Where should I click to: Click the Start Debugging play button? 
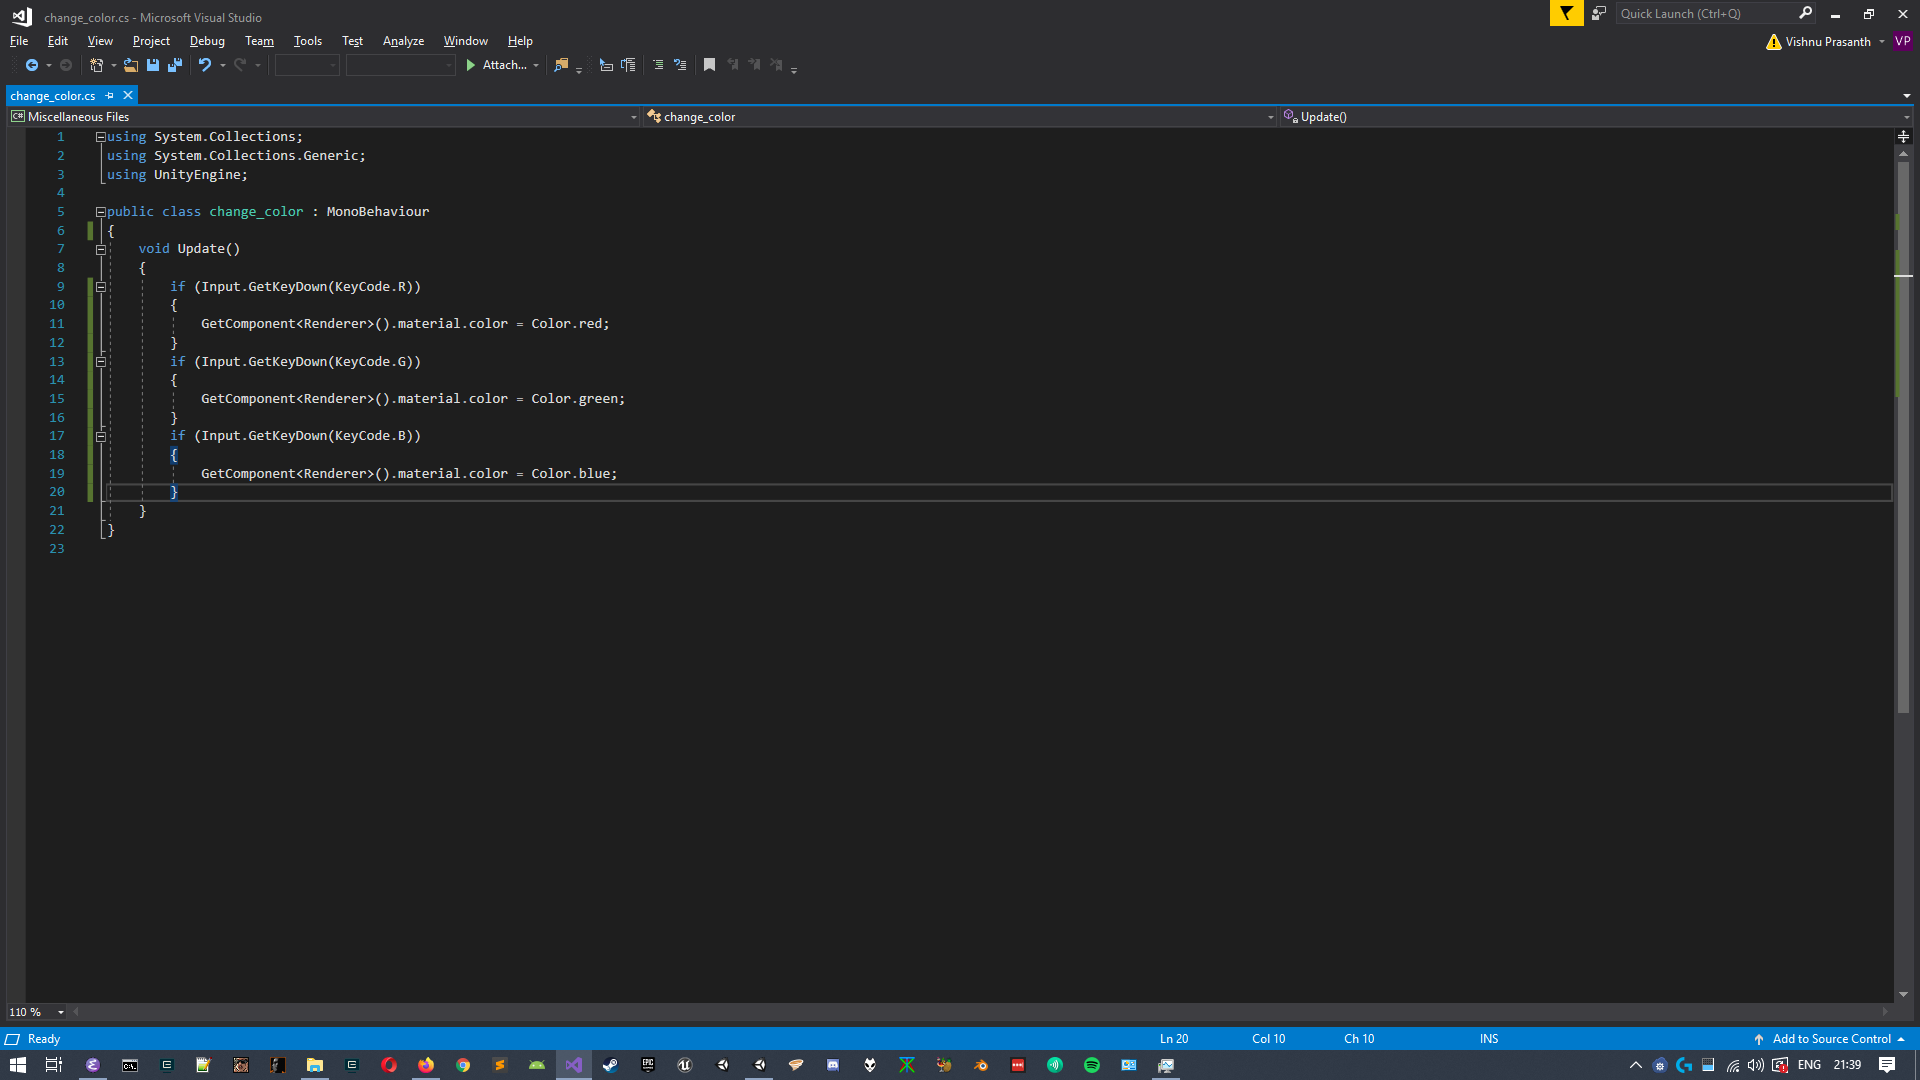[471, 65]
